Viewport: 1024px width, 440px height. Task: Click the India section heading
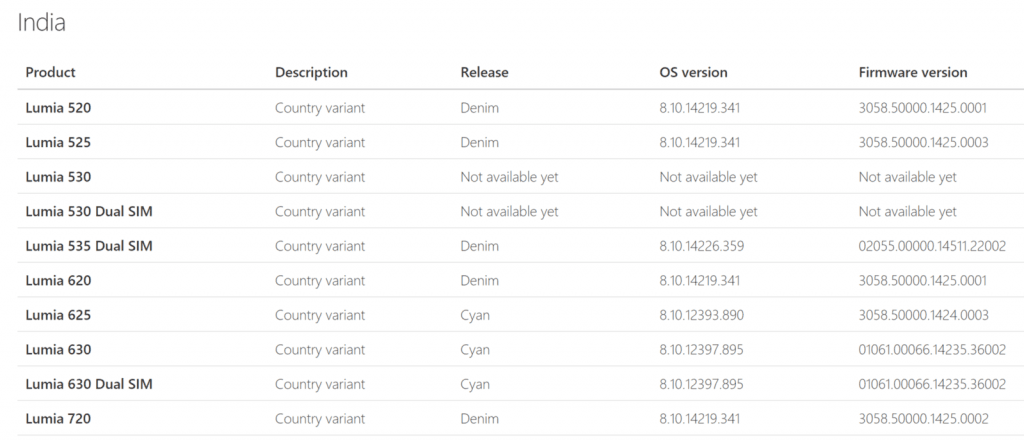41,23
